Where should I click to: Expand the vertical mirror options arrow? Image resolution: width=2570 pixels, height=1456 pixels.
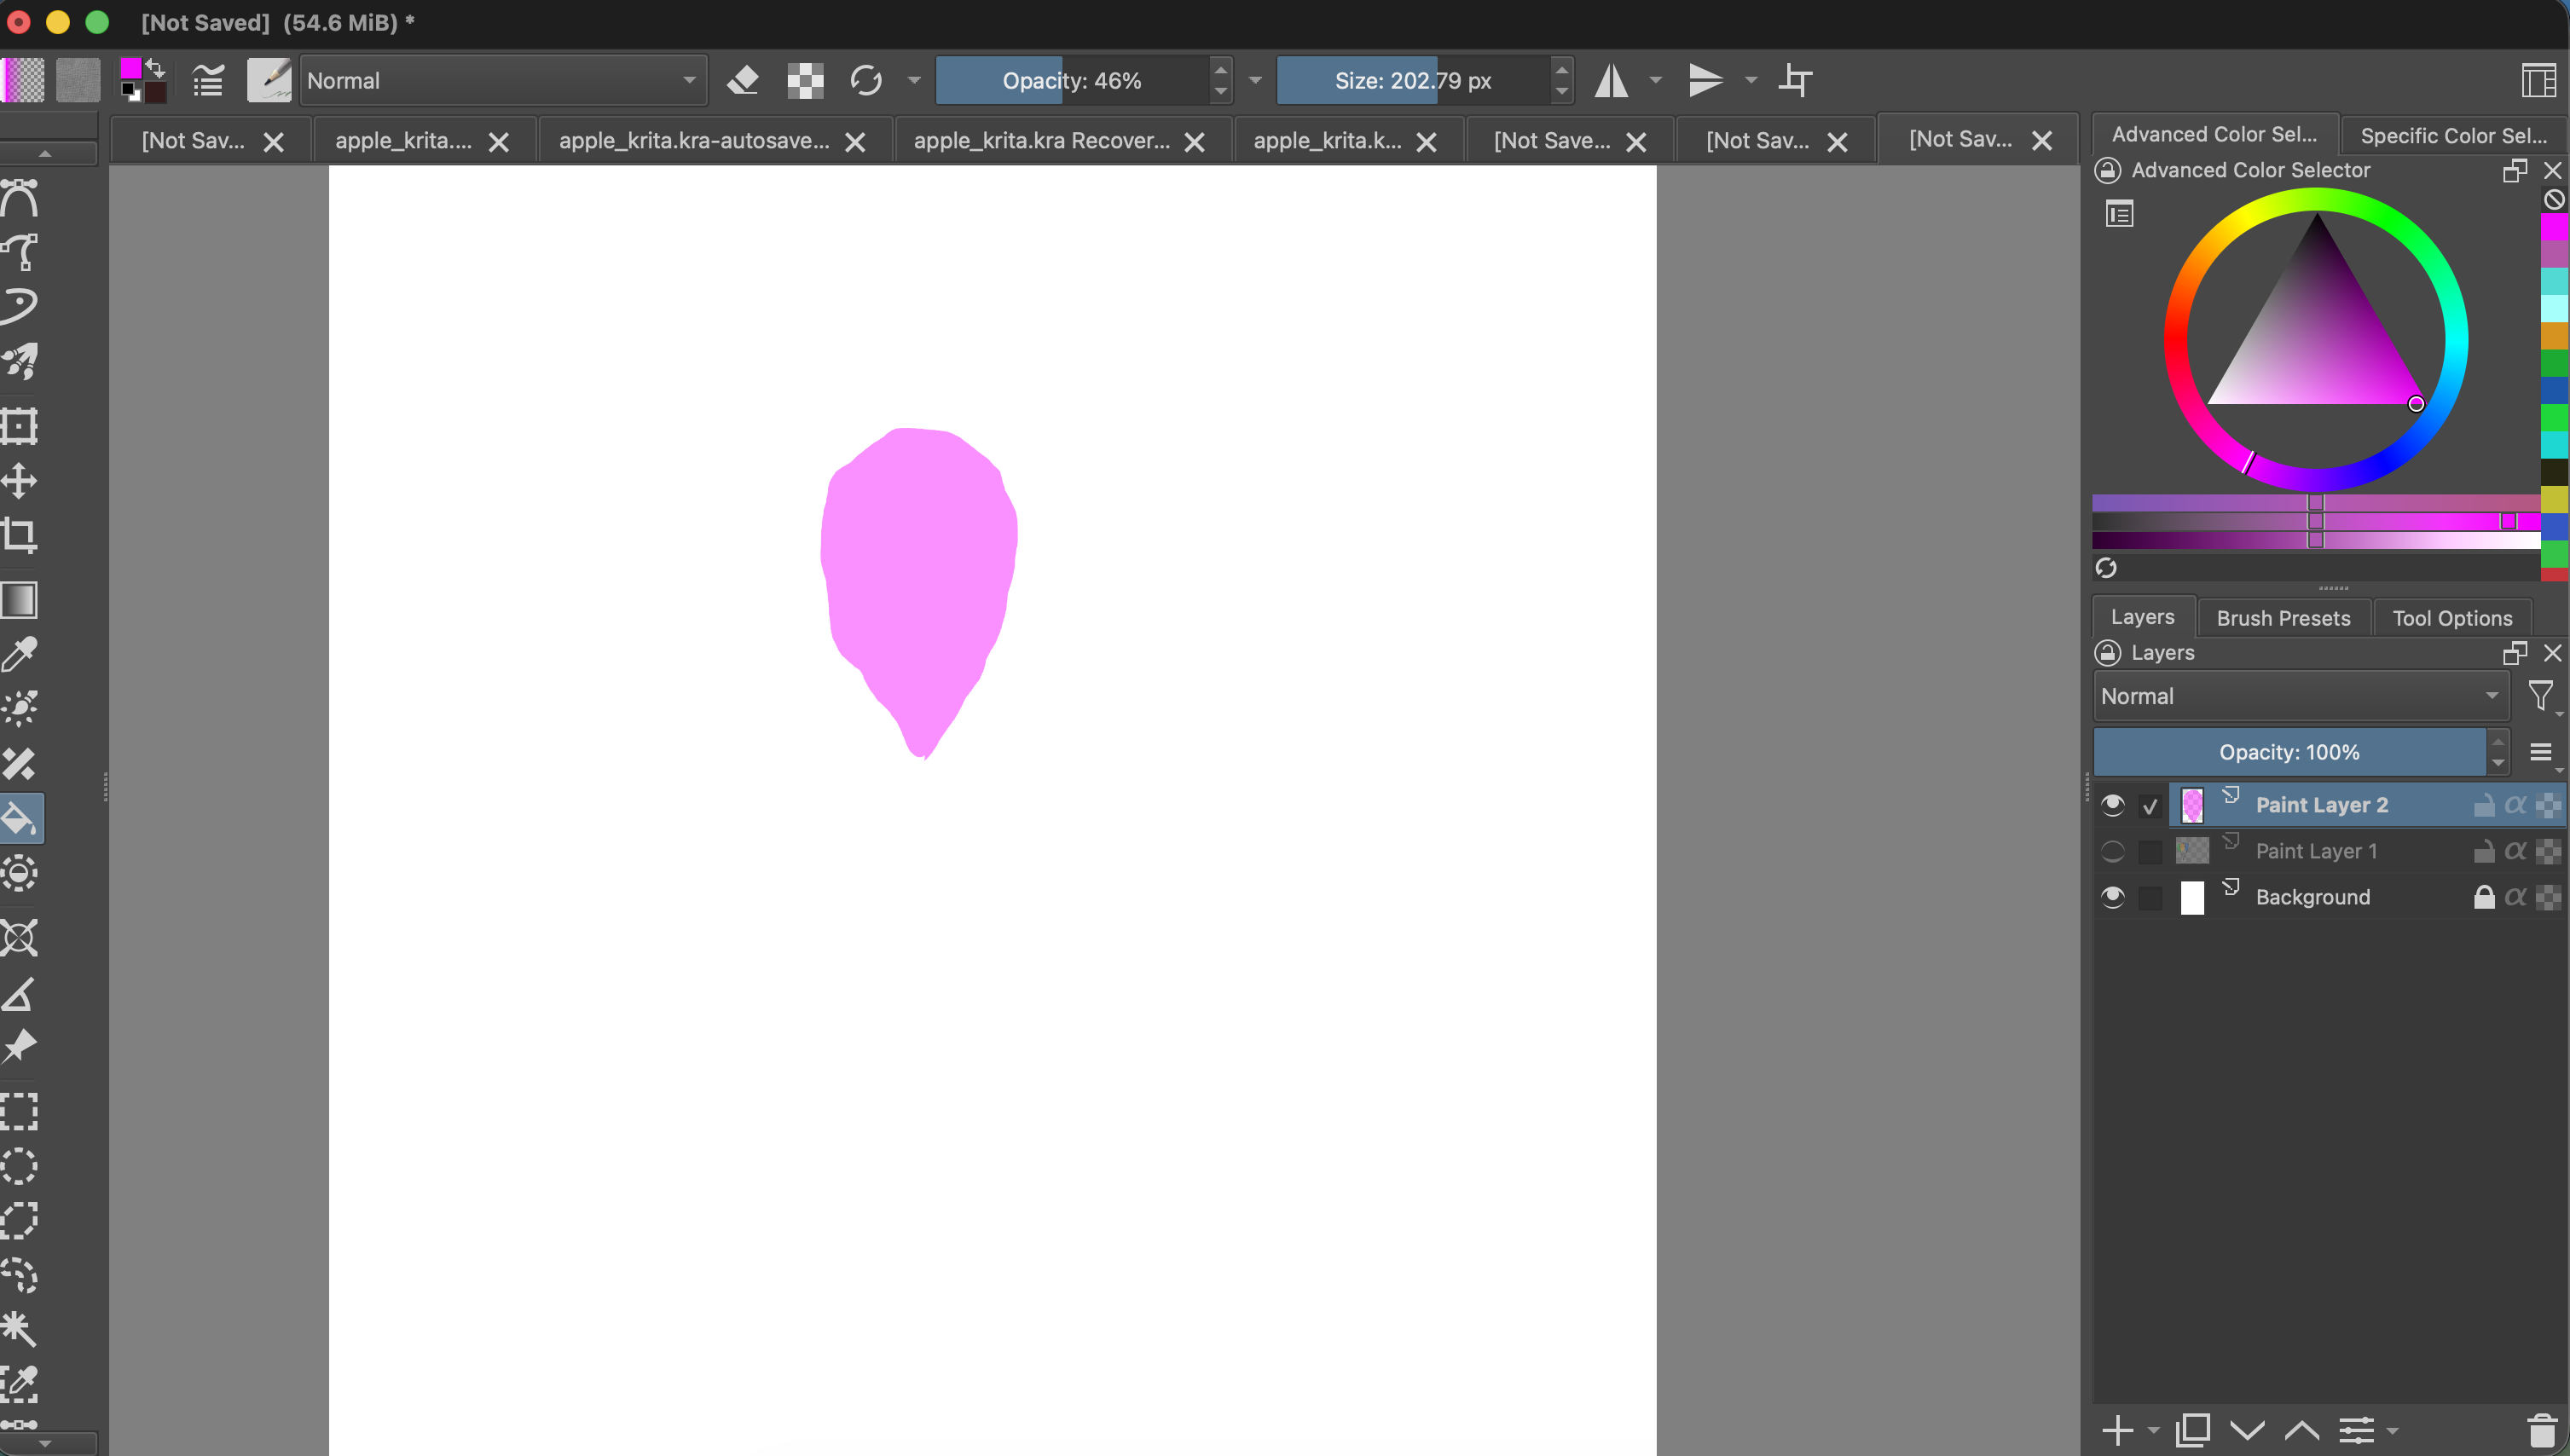point(1750,80)
